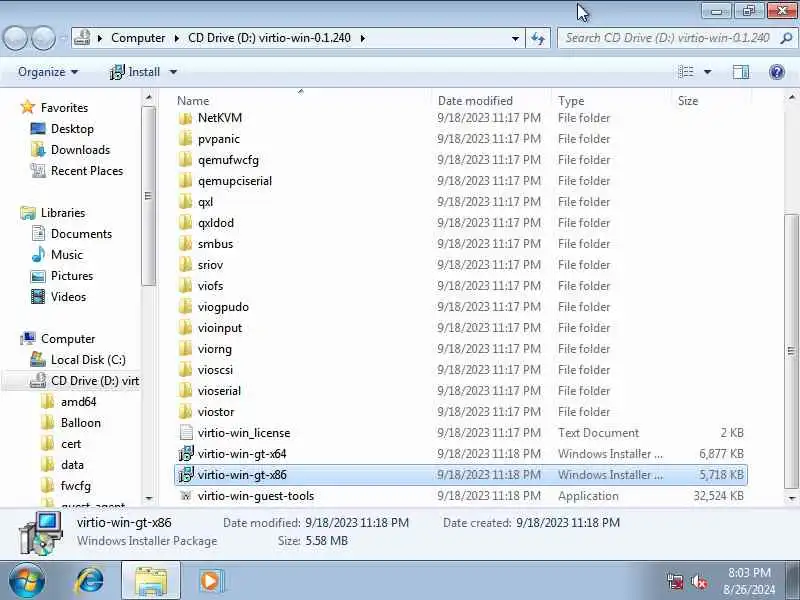
Task: Open the Install dropdown arrow
Action: click(173, 72)
